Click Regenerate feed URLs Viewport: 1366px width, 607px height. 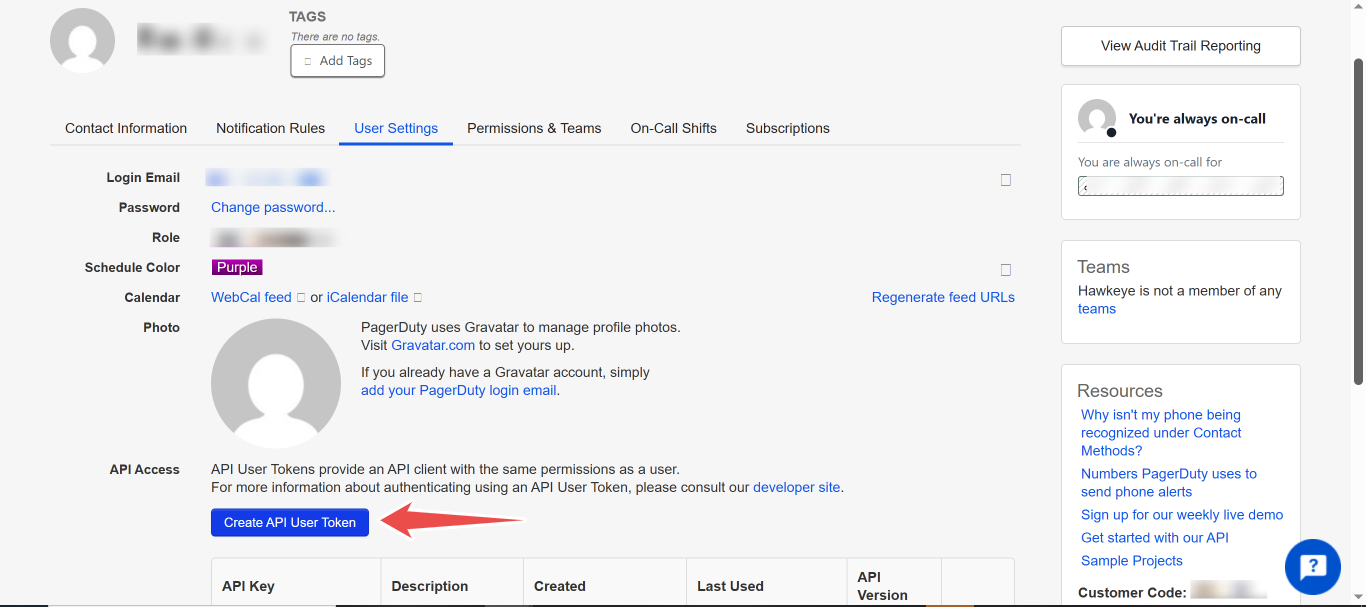tap(943, 297)
